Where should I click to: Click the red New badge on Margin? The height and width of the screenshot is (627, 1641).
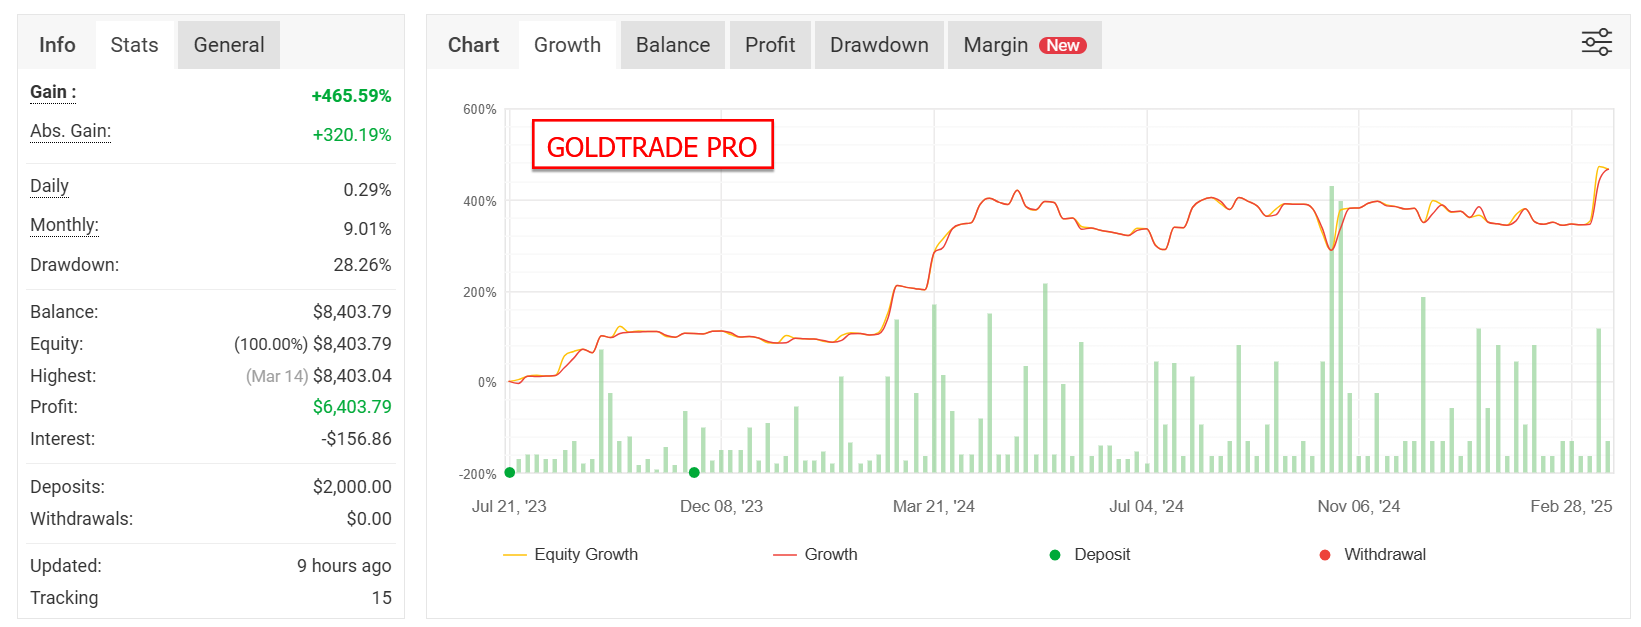(x=1063, y=46)
